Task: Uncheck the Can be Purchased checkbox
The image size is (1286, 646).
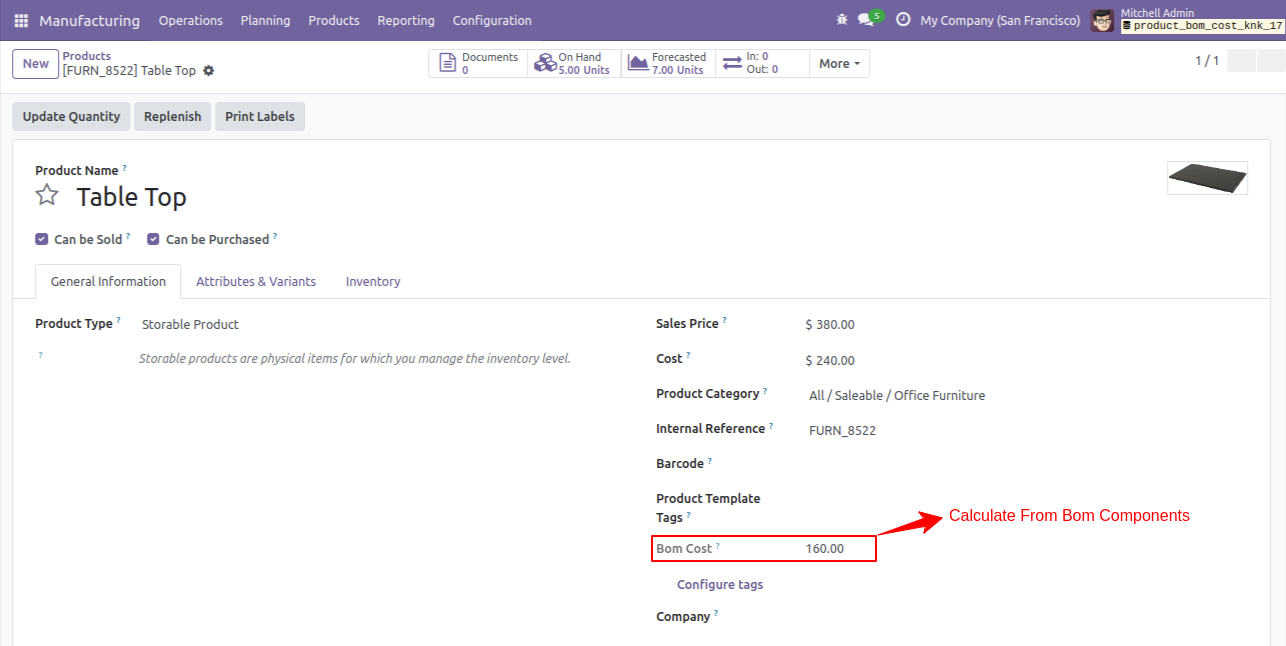Action: pyautogui.click(x=154, y=239)
